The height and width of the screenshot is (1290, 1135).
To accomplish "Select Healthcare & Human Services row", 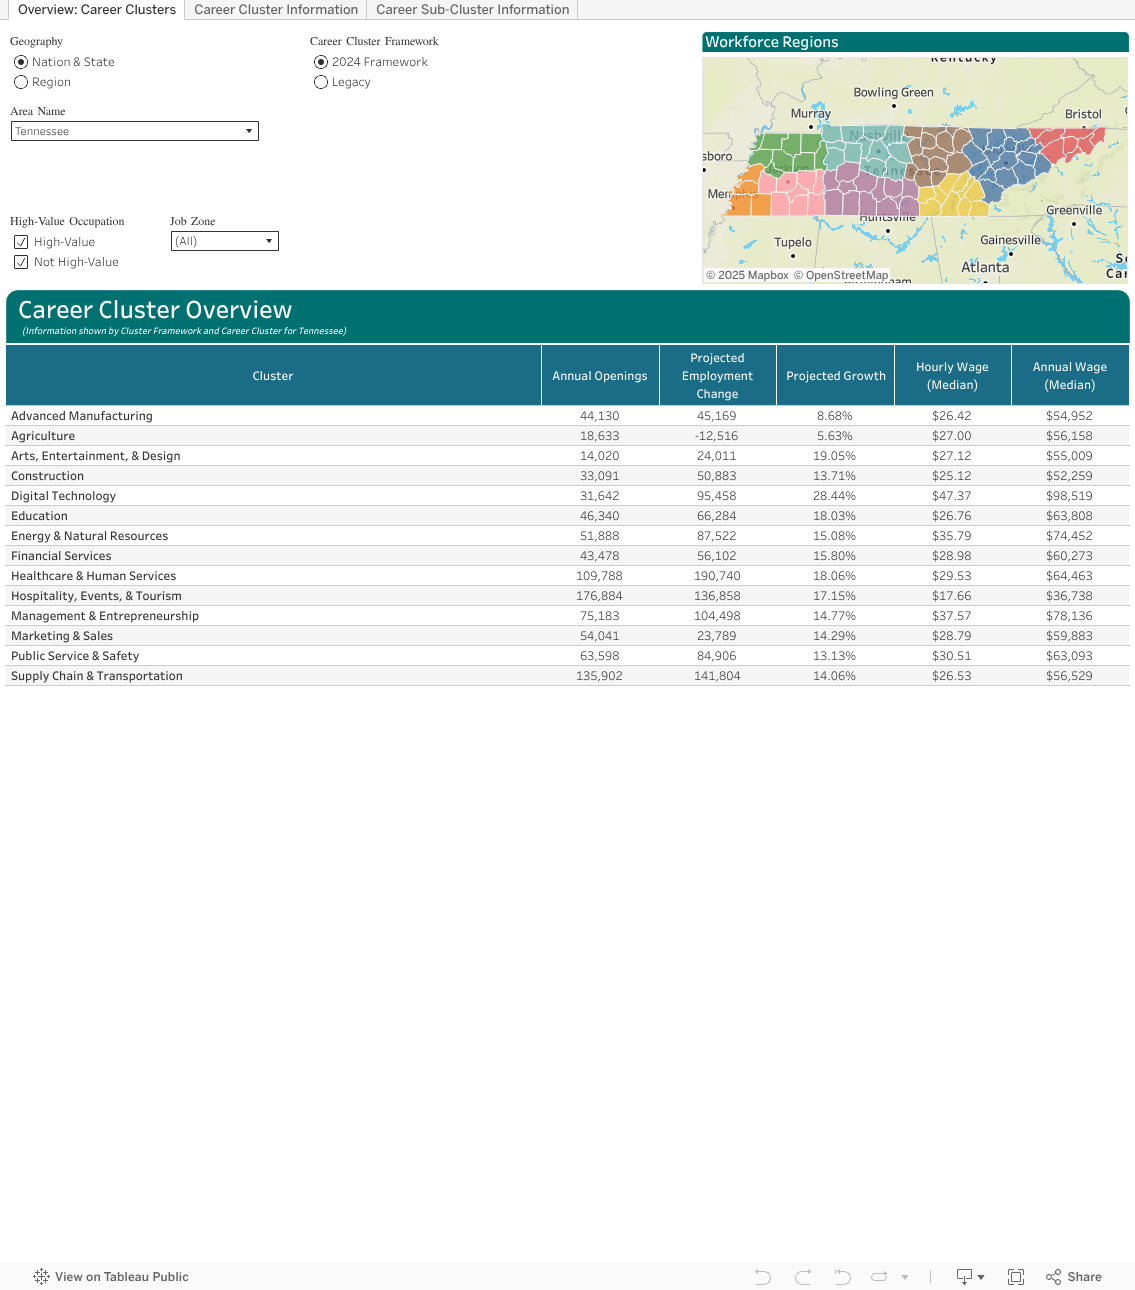I will [567, 576].
